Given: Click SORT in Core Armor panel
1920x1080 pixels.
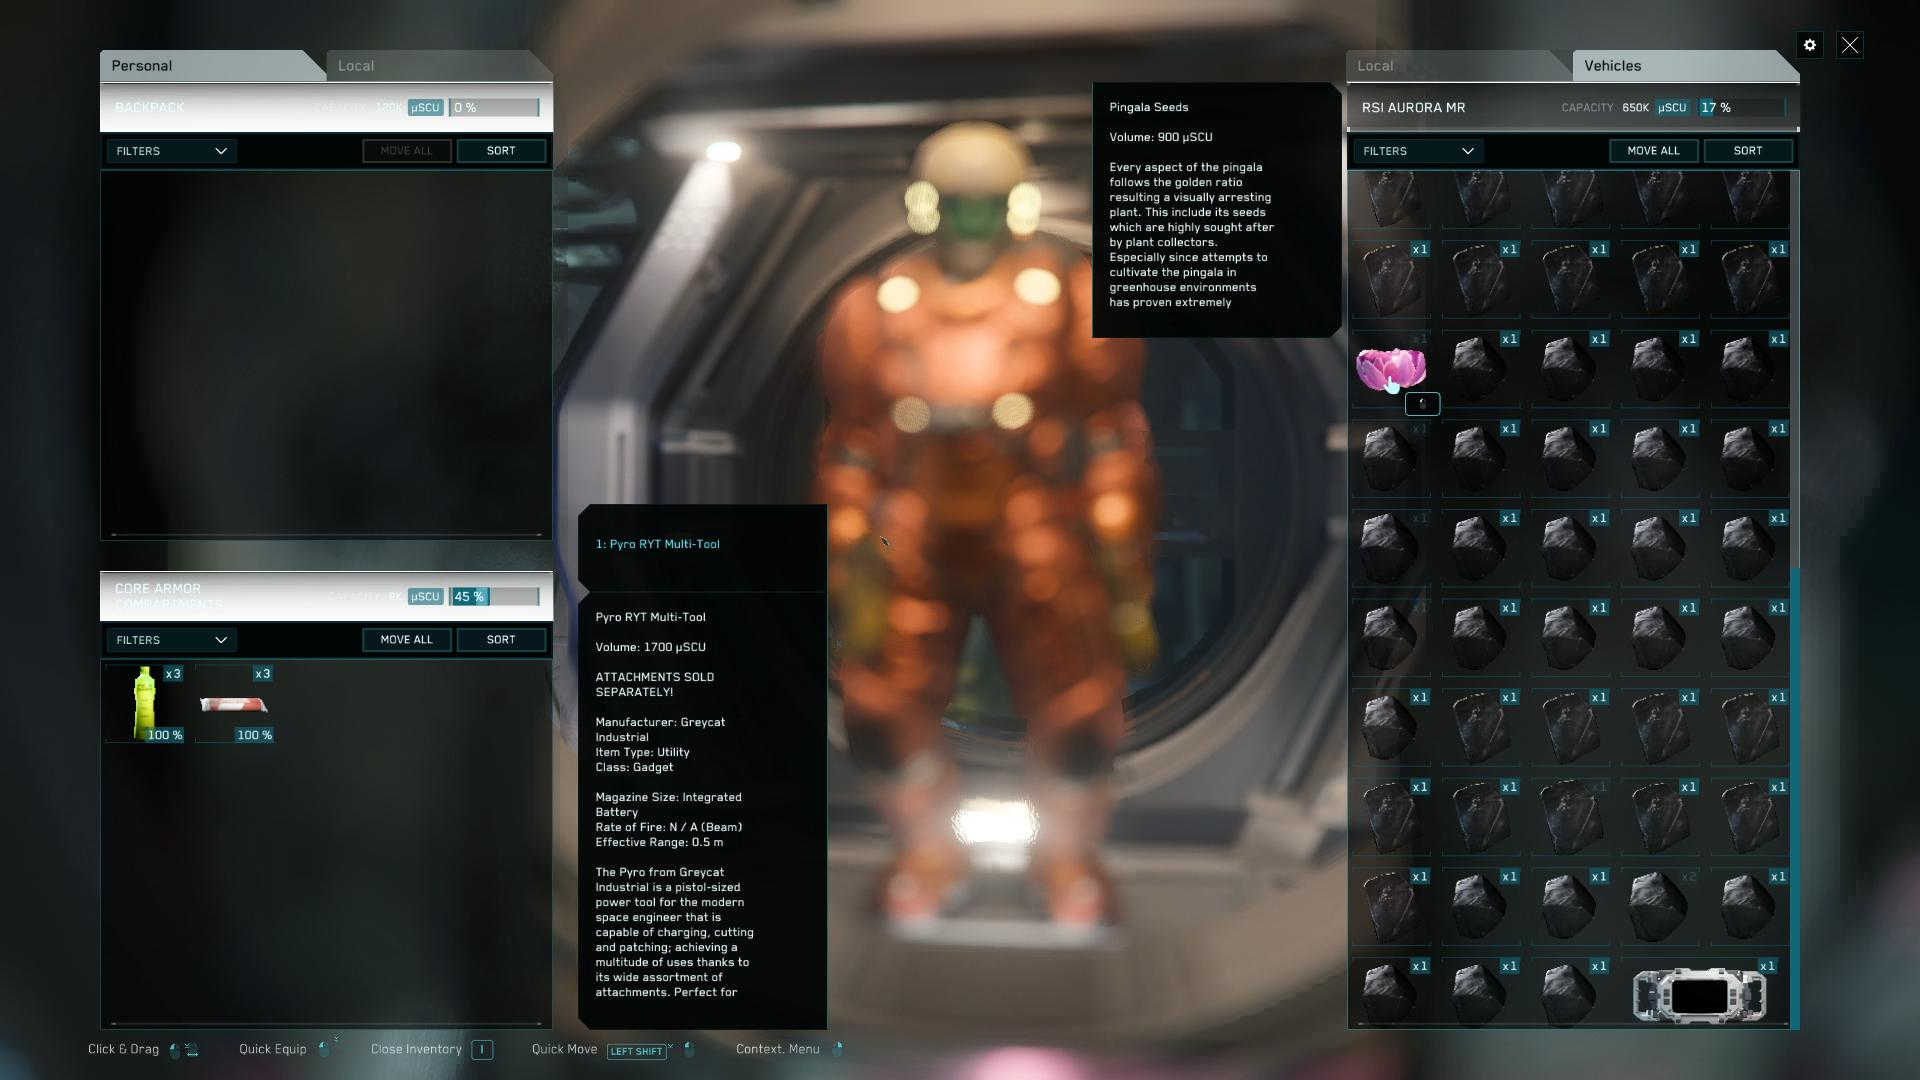Looking at the screenshot, I should point(501,640).
